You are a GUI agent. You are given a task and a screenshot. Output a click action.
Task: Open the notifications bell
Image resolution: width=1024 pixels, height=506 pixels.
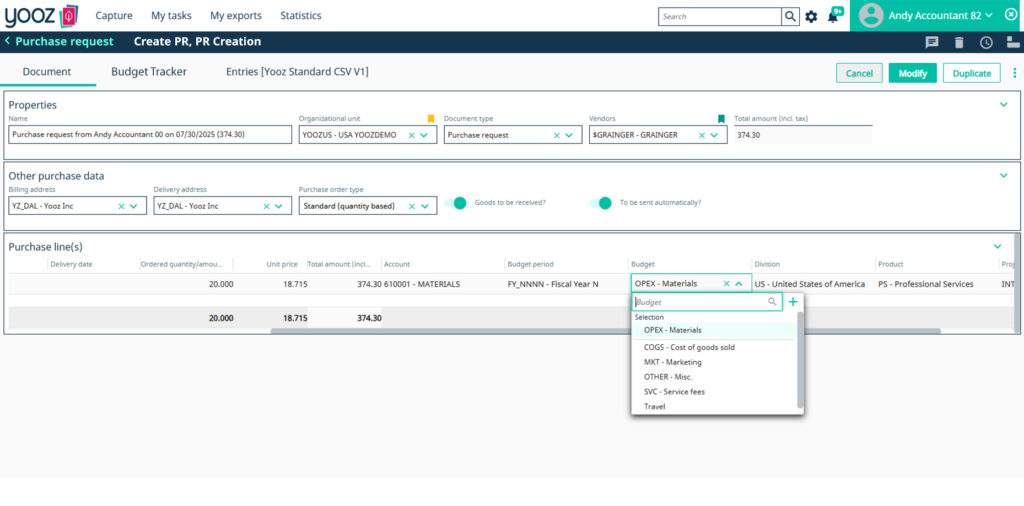833,16
